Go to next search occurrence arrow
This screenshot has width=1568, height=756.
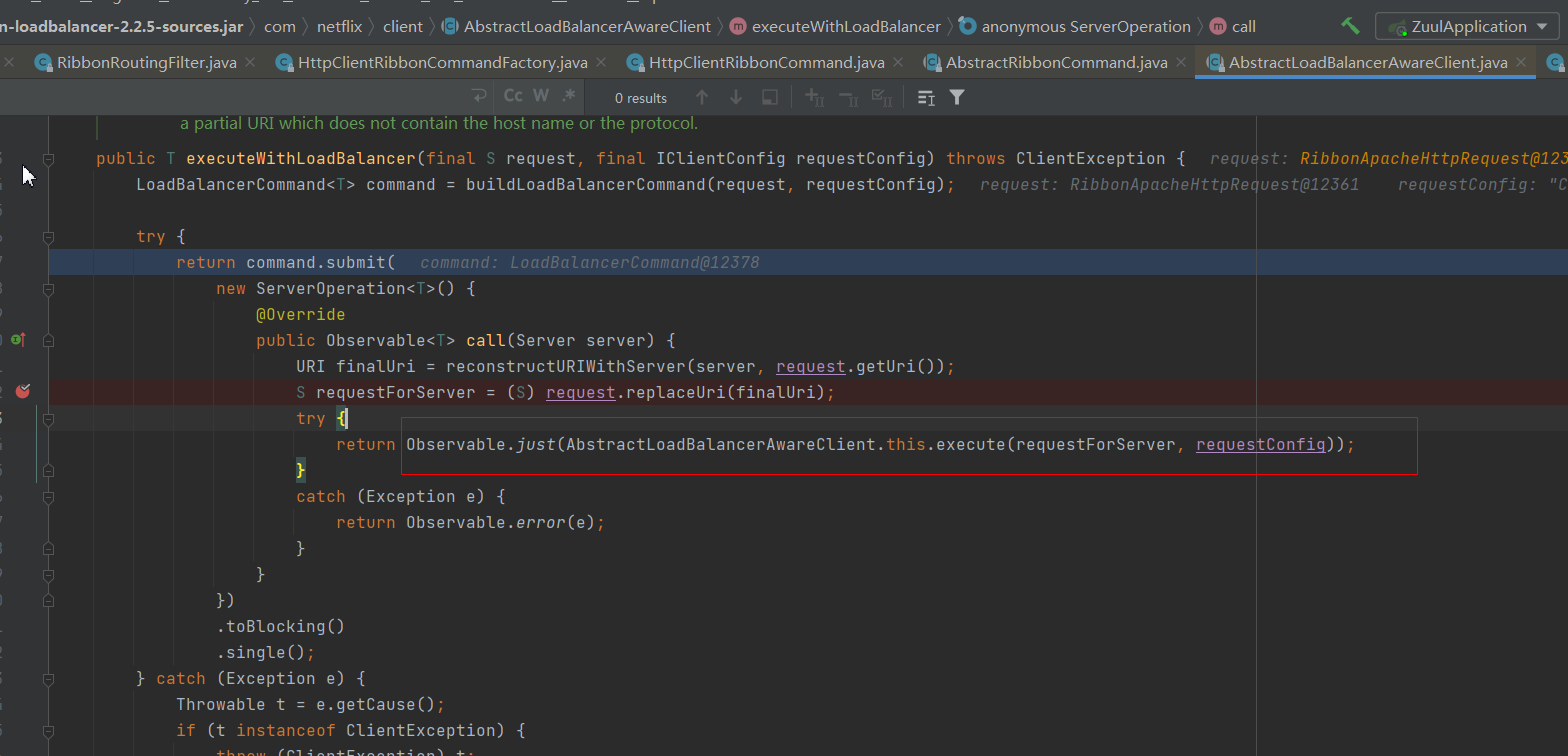736,97
